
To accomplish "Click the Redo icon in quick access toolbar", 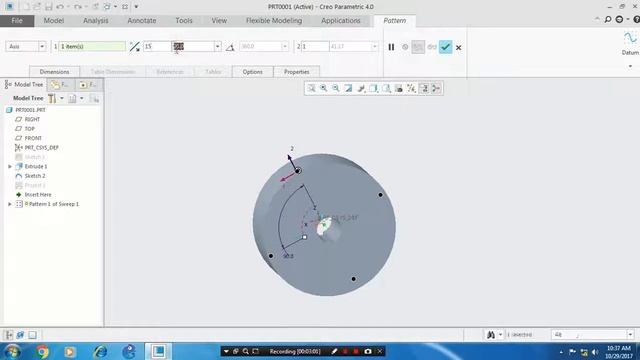I will (78, 7).
